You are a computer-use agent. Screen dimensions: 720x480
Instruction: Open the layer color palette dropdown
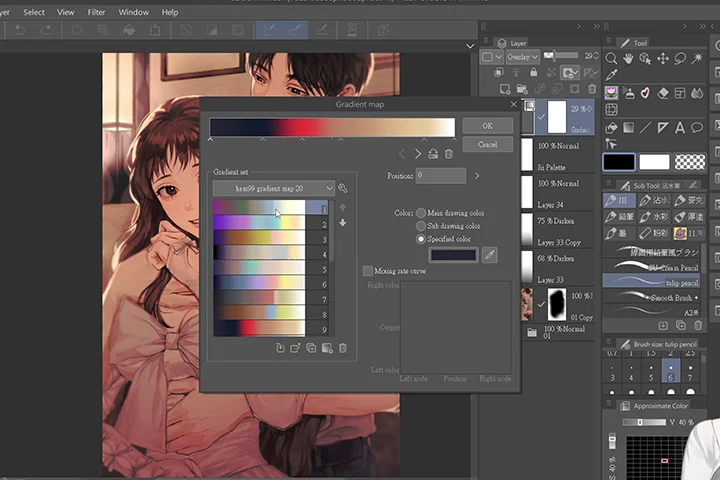[x=492, y=57]
